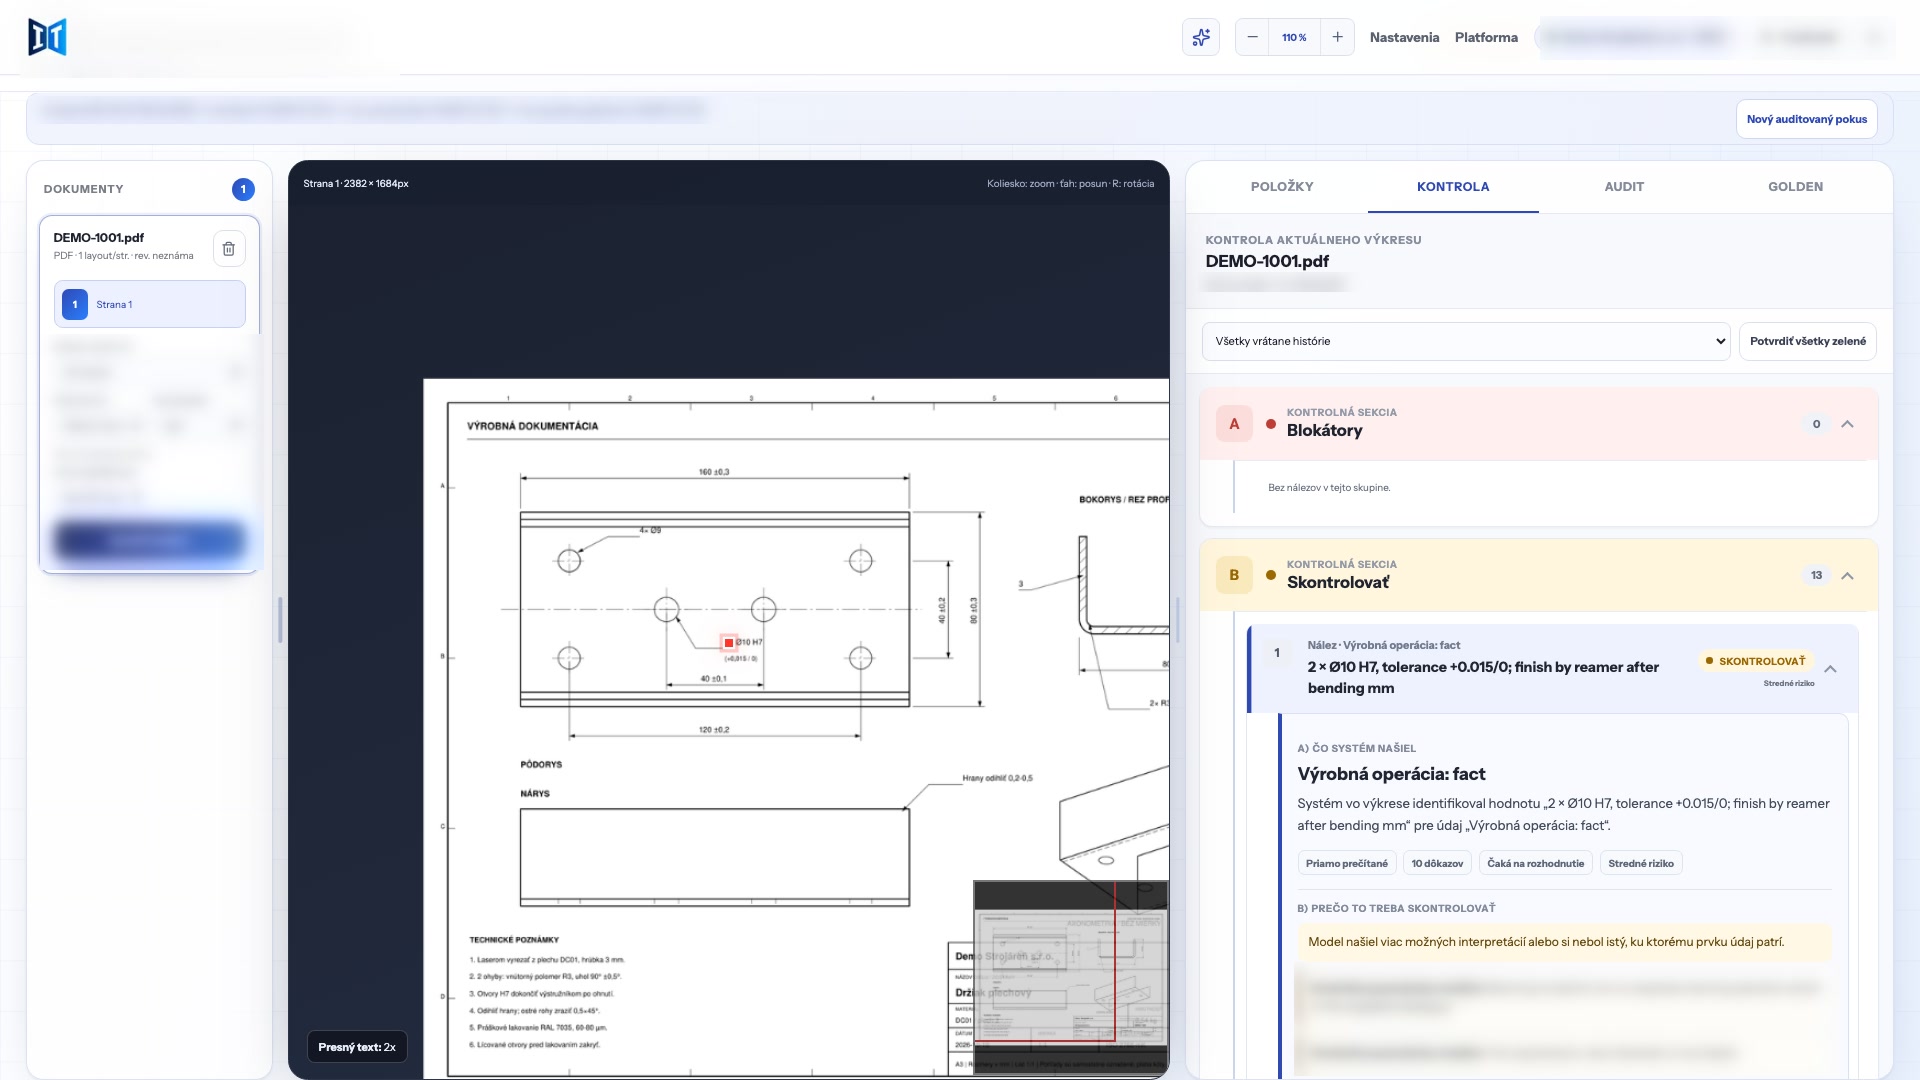The height and width of the screenshot is (1080, 1920).
Task: Switch to the KONTROLA tab
Action: (x=1453, y=187)
